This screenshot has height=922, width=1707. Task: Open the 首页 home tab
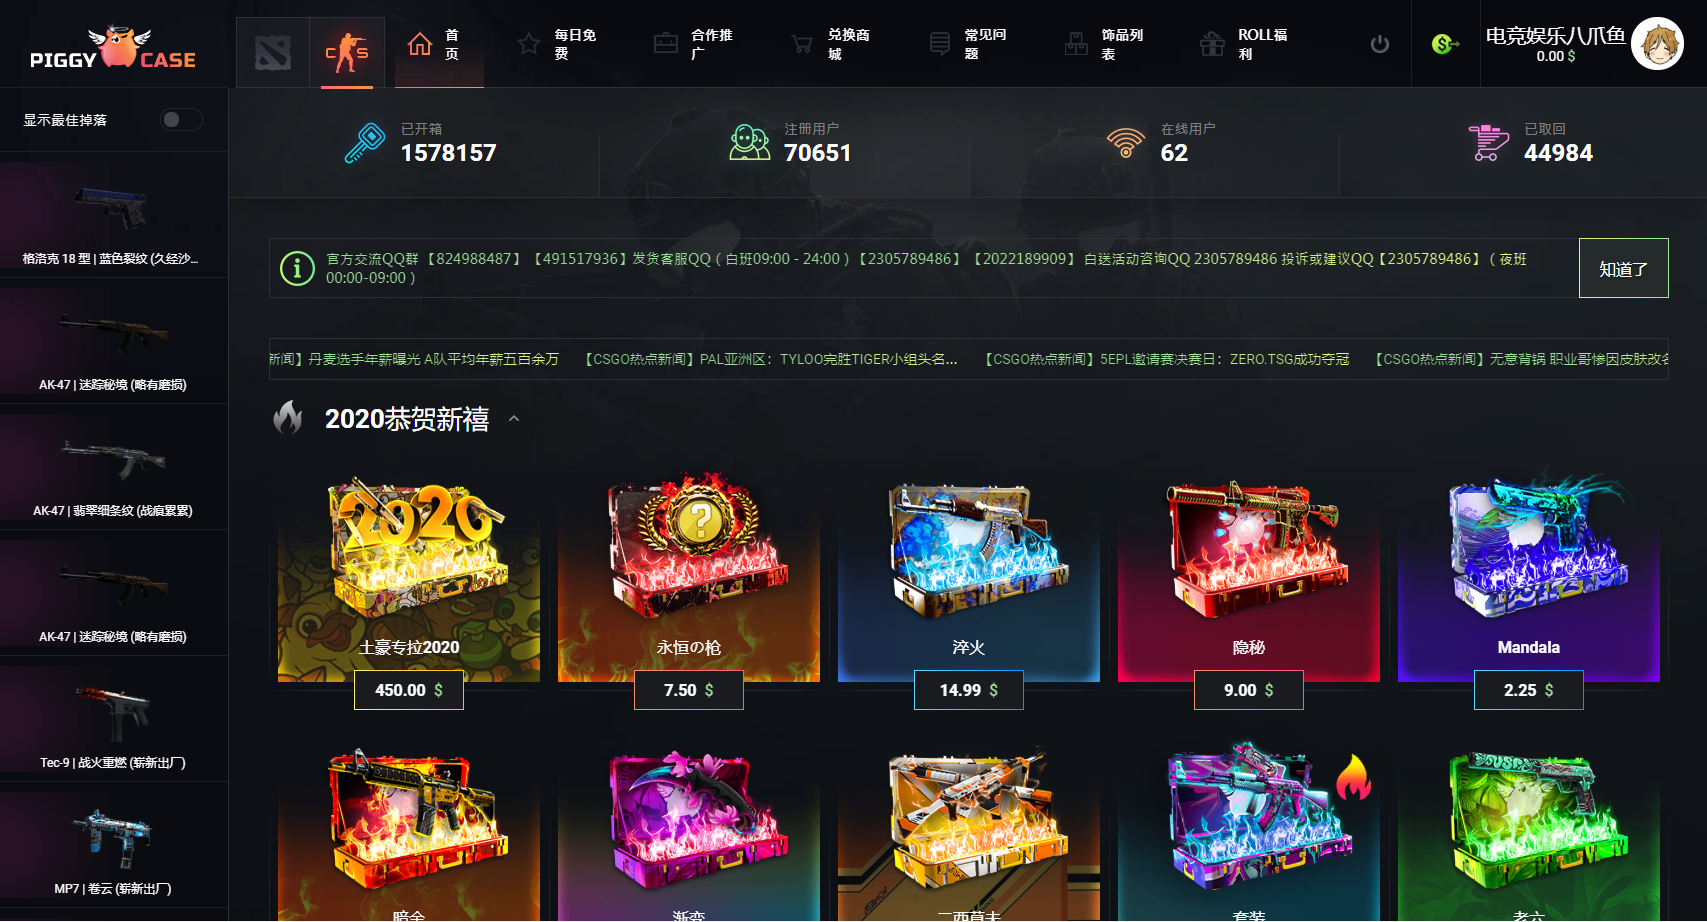point(434,44)
